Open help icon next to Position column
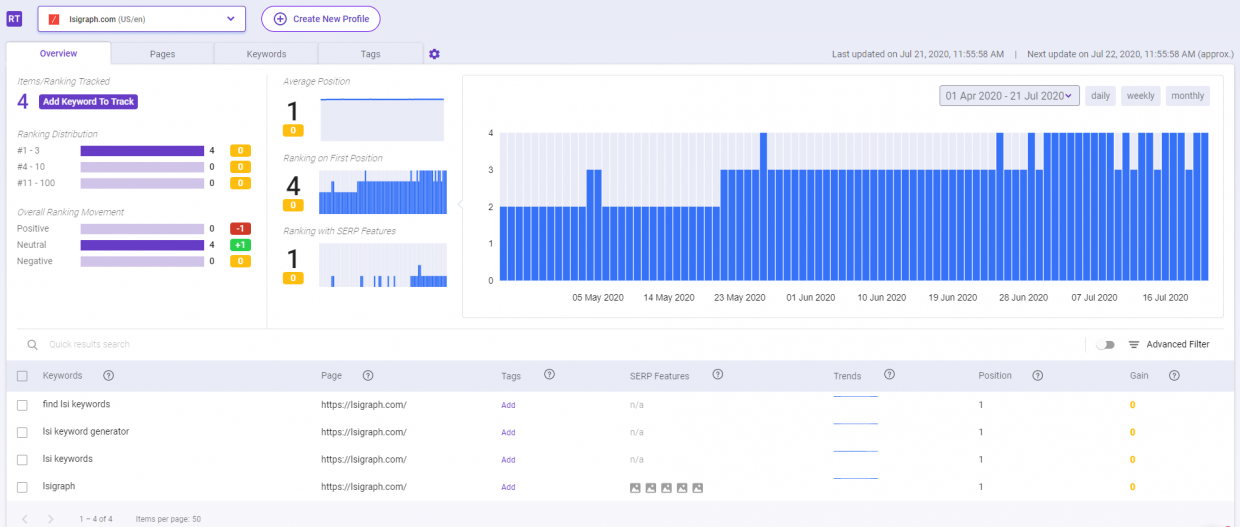Screen dimensions: 1240x527 tap(1038, 376)
